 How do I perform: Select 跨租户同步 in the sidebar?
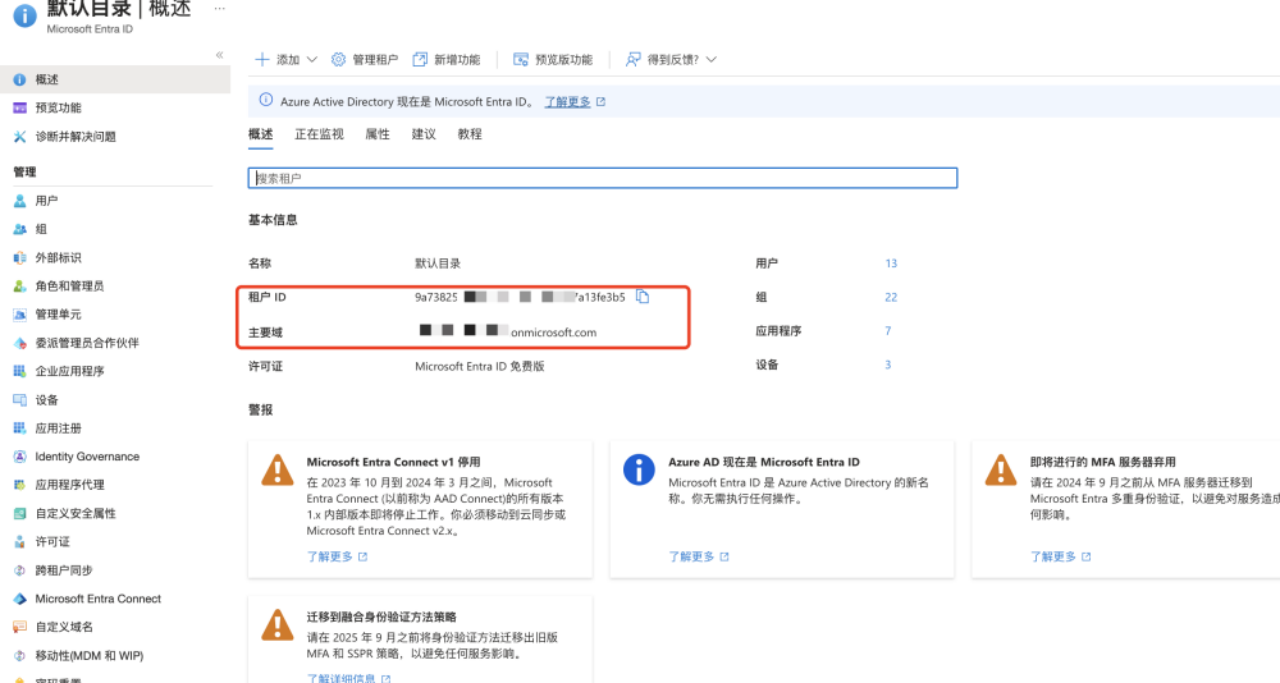pos(64,570)
